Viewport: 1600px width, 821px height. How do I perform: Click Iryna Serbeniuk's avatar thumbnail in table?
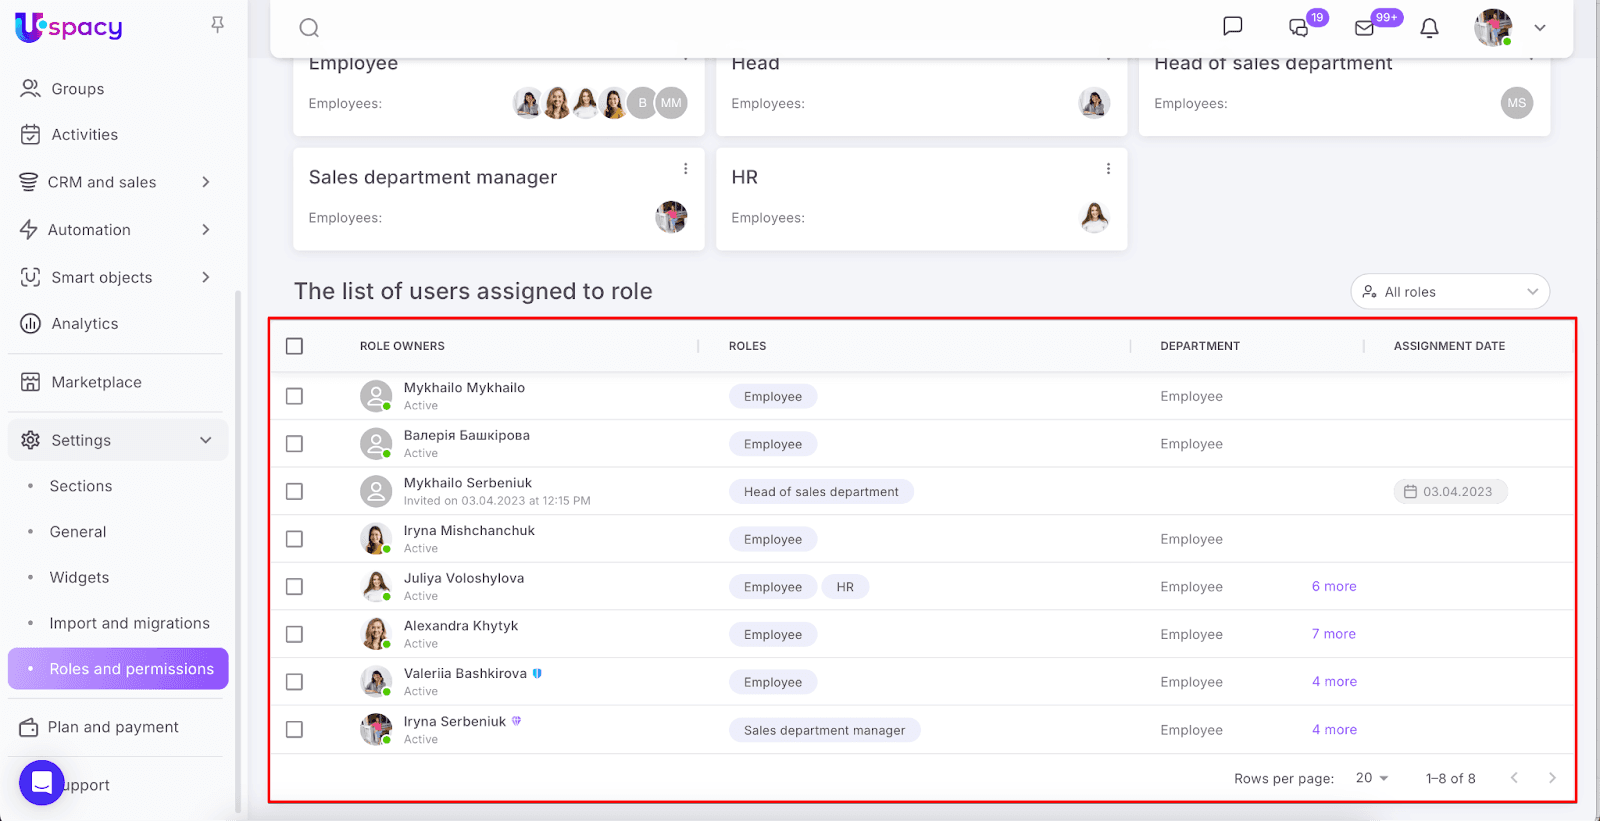coord(376,730)
